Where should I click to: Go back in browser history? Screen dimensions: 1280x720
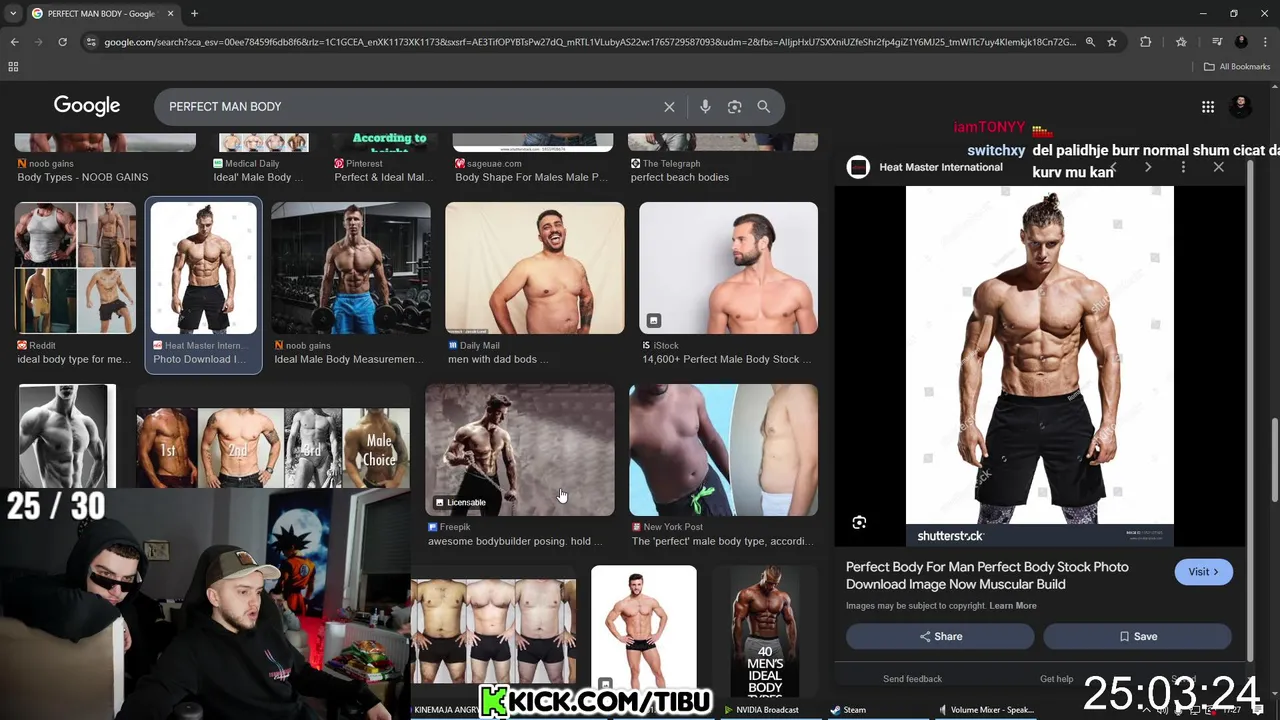point(14,42)
